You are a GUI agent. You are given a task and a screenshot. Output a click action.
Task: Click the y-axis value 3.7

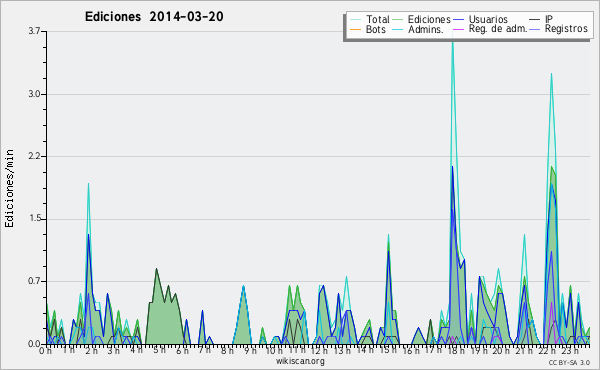(34, 31)
